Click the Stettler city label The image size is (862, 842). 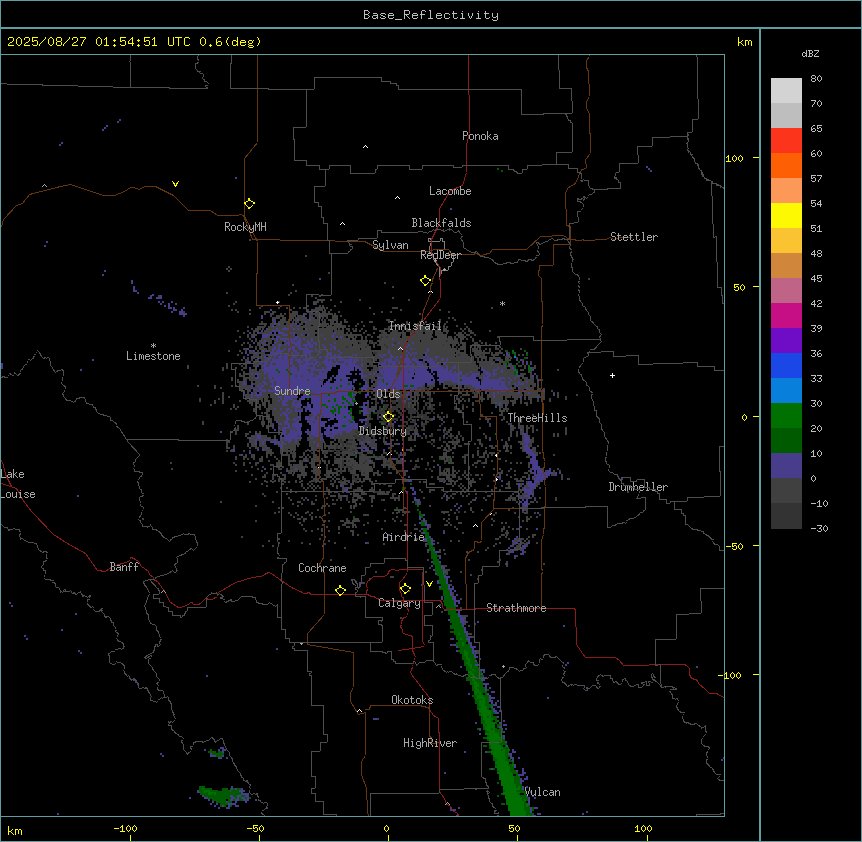[x=634, y=237]
